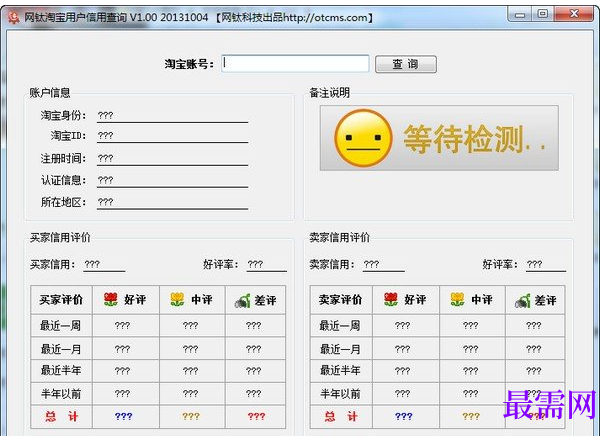
Task: Click blue 总计 好评 value in 卖家评价 table
Action: 404,416
